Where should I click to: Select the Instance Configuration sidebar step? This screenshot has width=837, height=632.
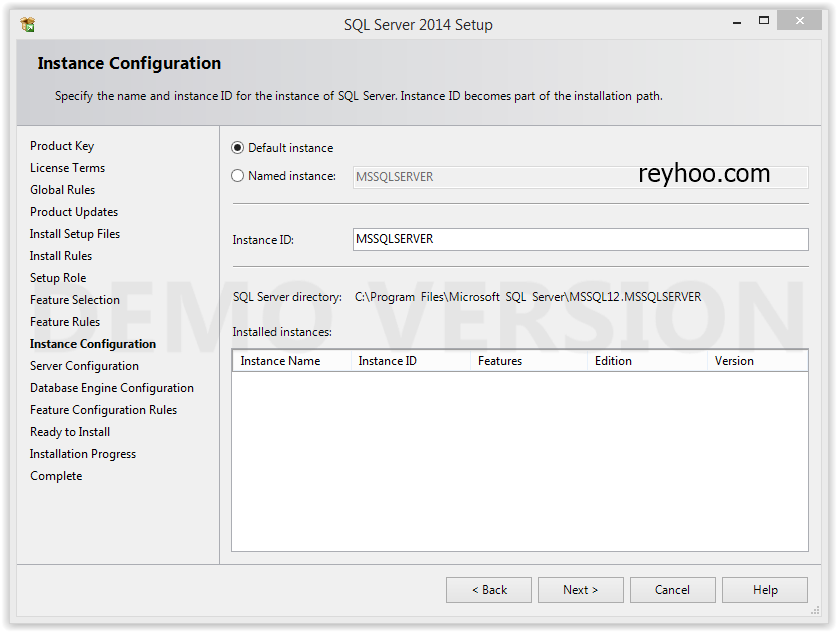pyautogui.click(x=93, y=344)
